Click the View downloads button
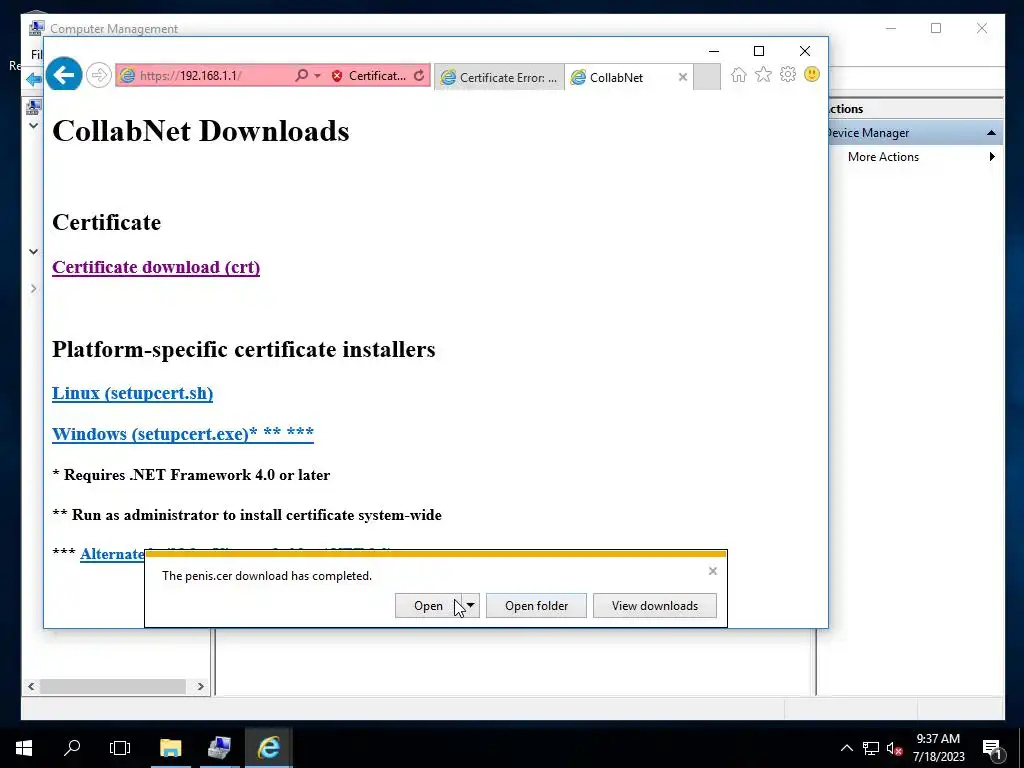Image resolution: width=1024 pixels, height=768 pixels. [655, 605]
